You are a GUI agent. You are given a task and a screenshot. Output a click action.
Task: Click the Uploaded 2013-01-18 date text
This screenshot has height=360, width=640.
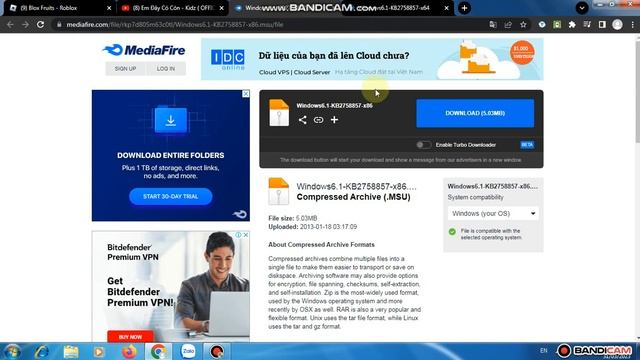click(x=313, y=227)
